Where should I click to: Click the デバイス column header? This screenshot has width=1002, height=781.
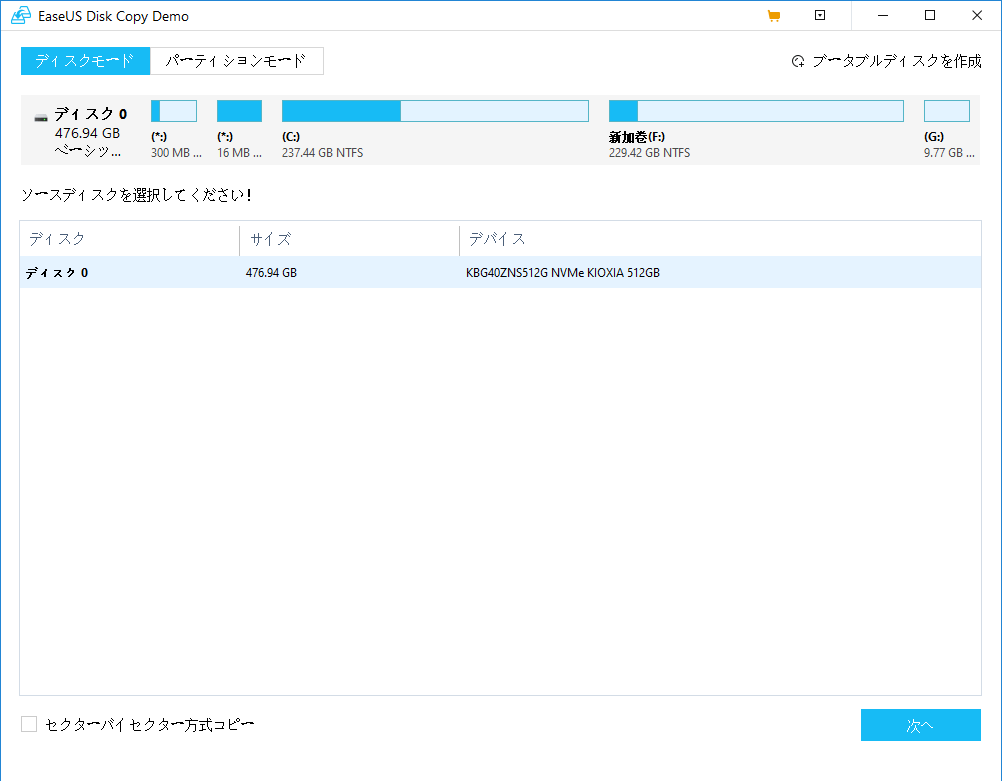pos(488,239)
